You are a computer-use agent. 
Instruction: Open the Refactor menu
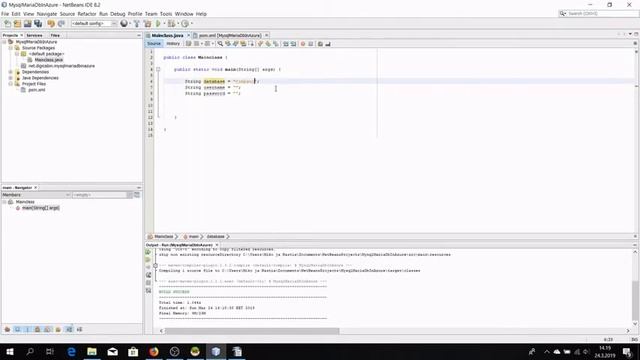coord(87,14)
